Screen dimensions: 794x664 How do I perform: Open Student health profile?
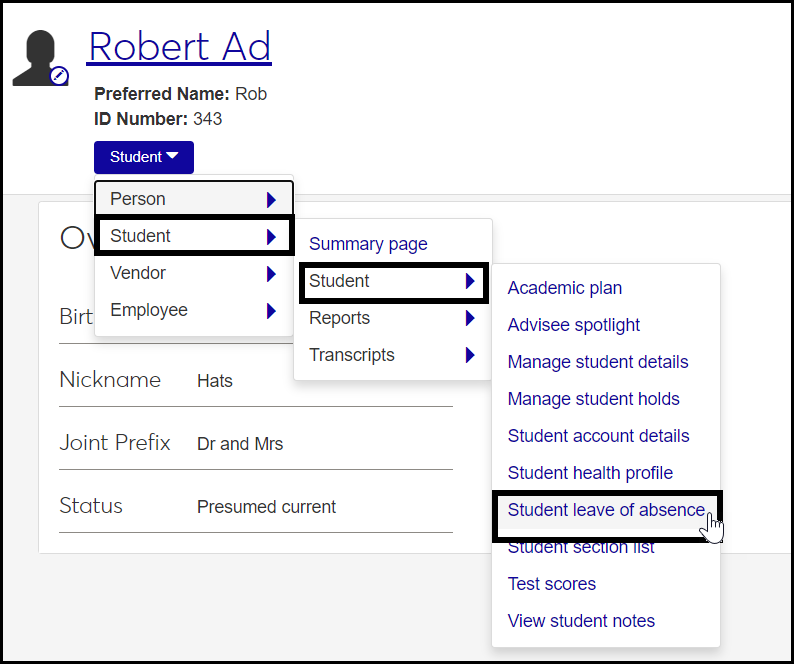click(x=590, y=473)
